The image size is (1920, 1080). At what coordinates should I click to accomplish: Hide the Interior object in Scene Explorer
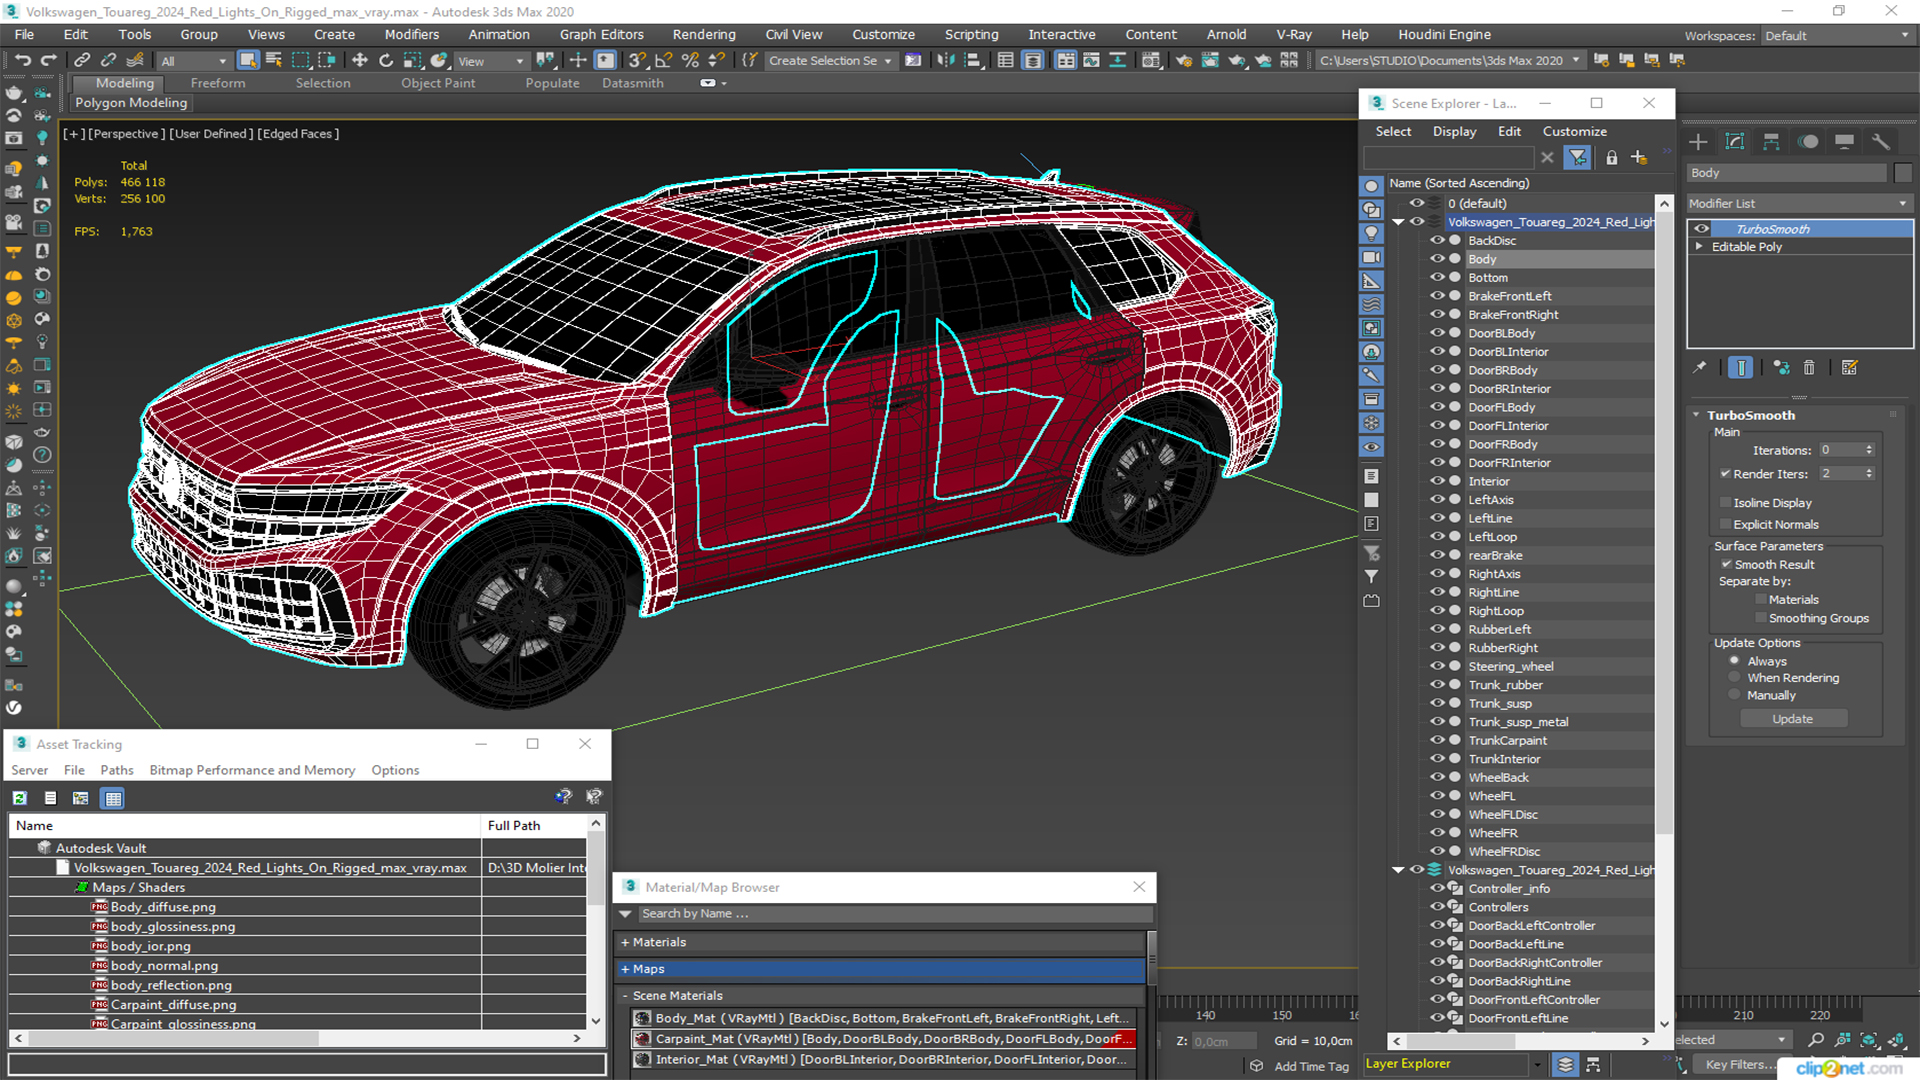[1437, 481]
